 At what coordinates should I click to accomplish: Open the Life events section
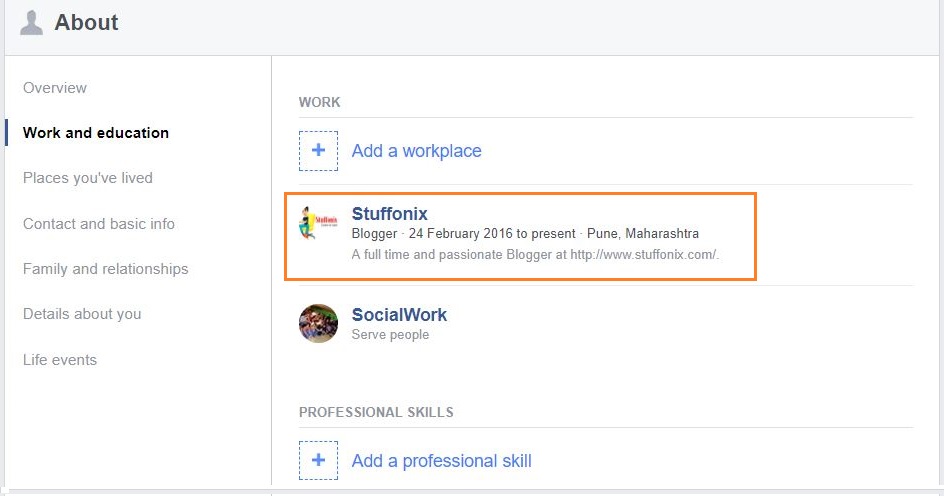60,360
